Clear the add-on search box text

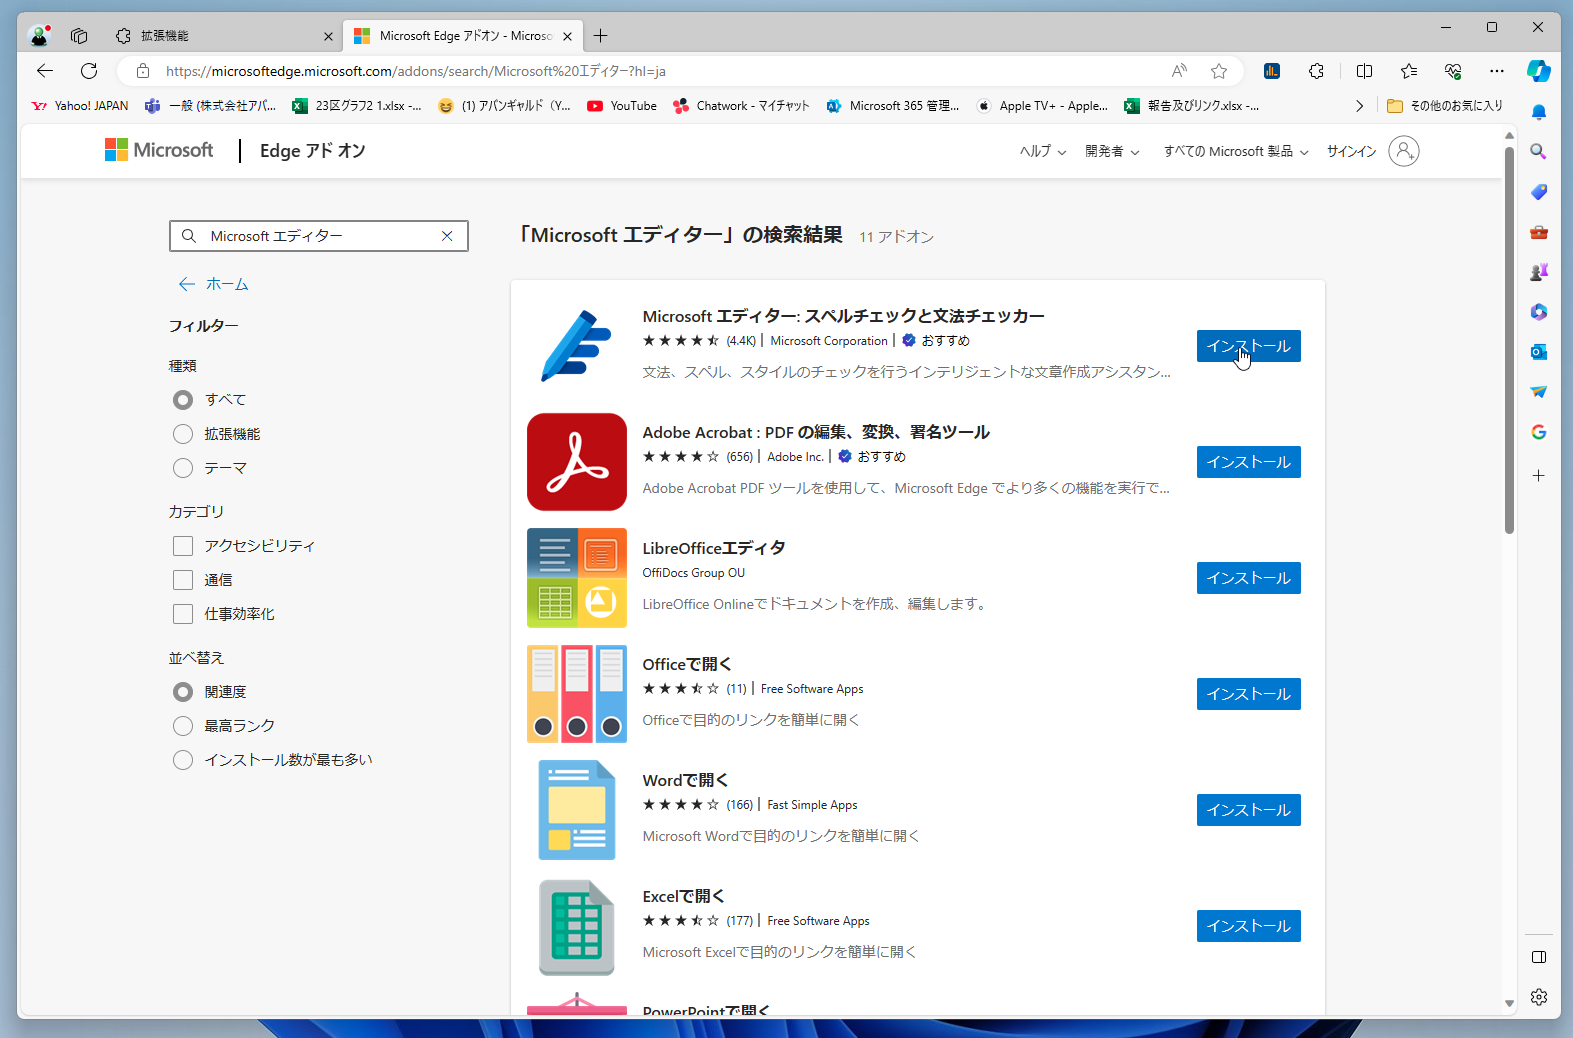pos(447,236)
